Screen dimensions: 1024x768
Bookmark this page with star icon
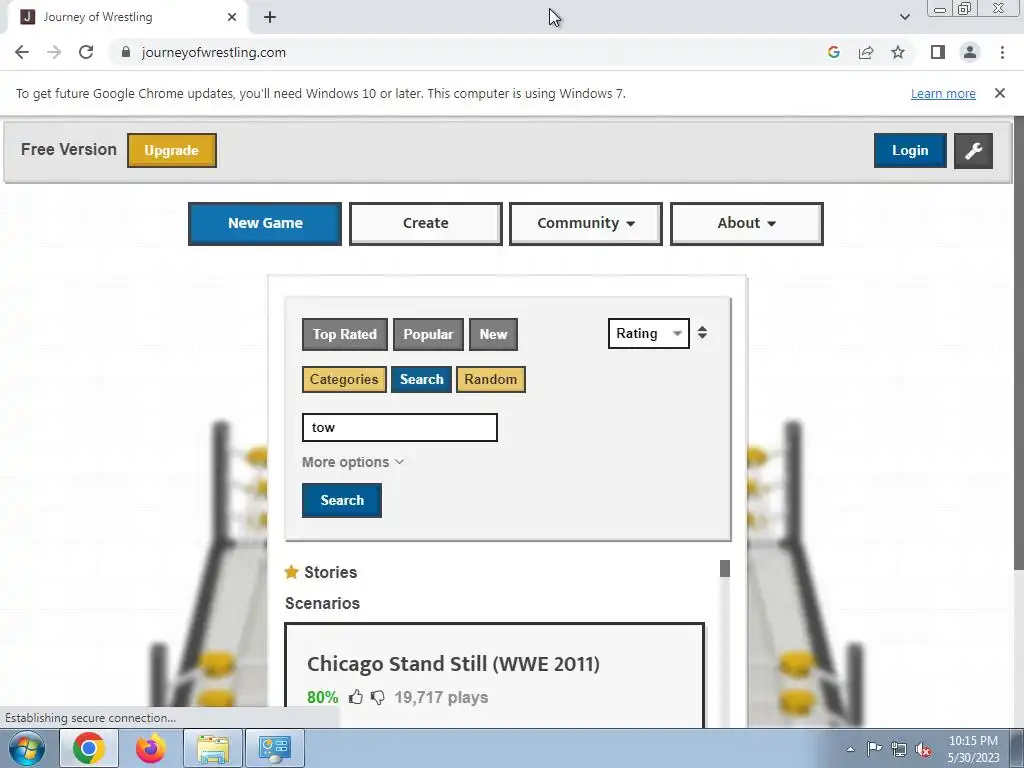(898, 52)
